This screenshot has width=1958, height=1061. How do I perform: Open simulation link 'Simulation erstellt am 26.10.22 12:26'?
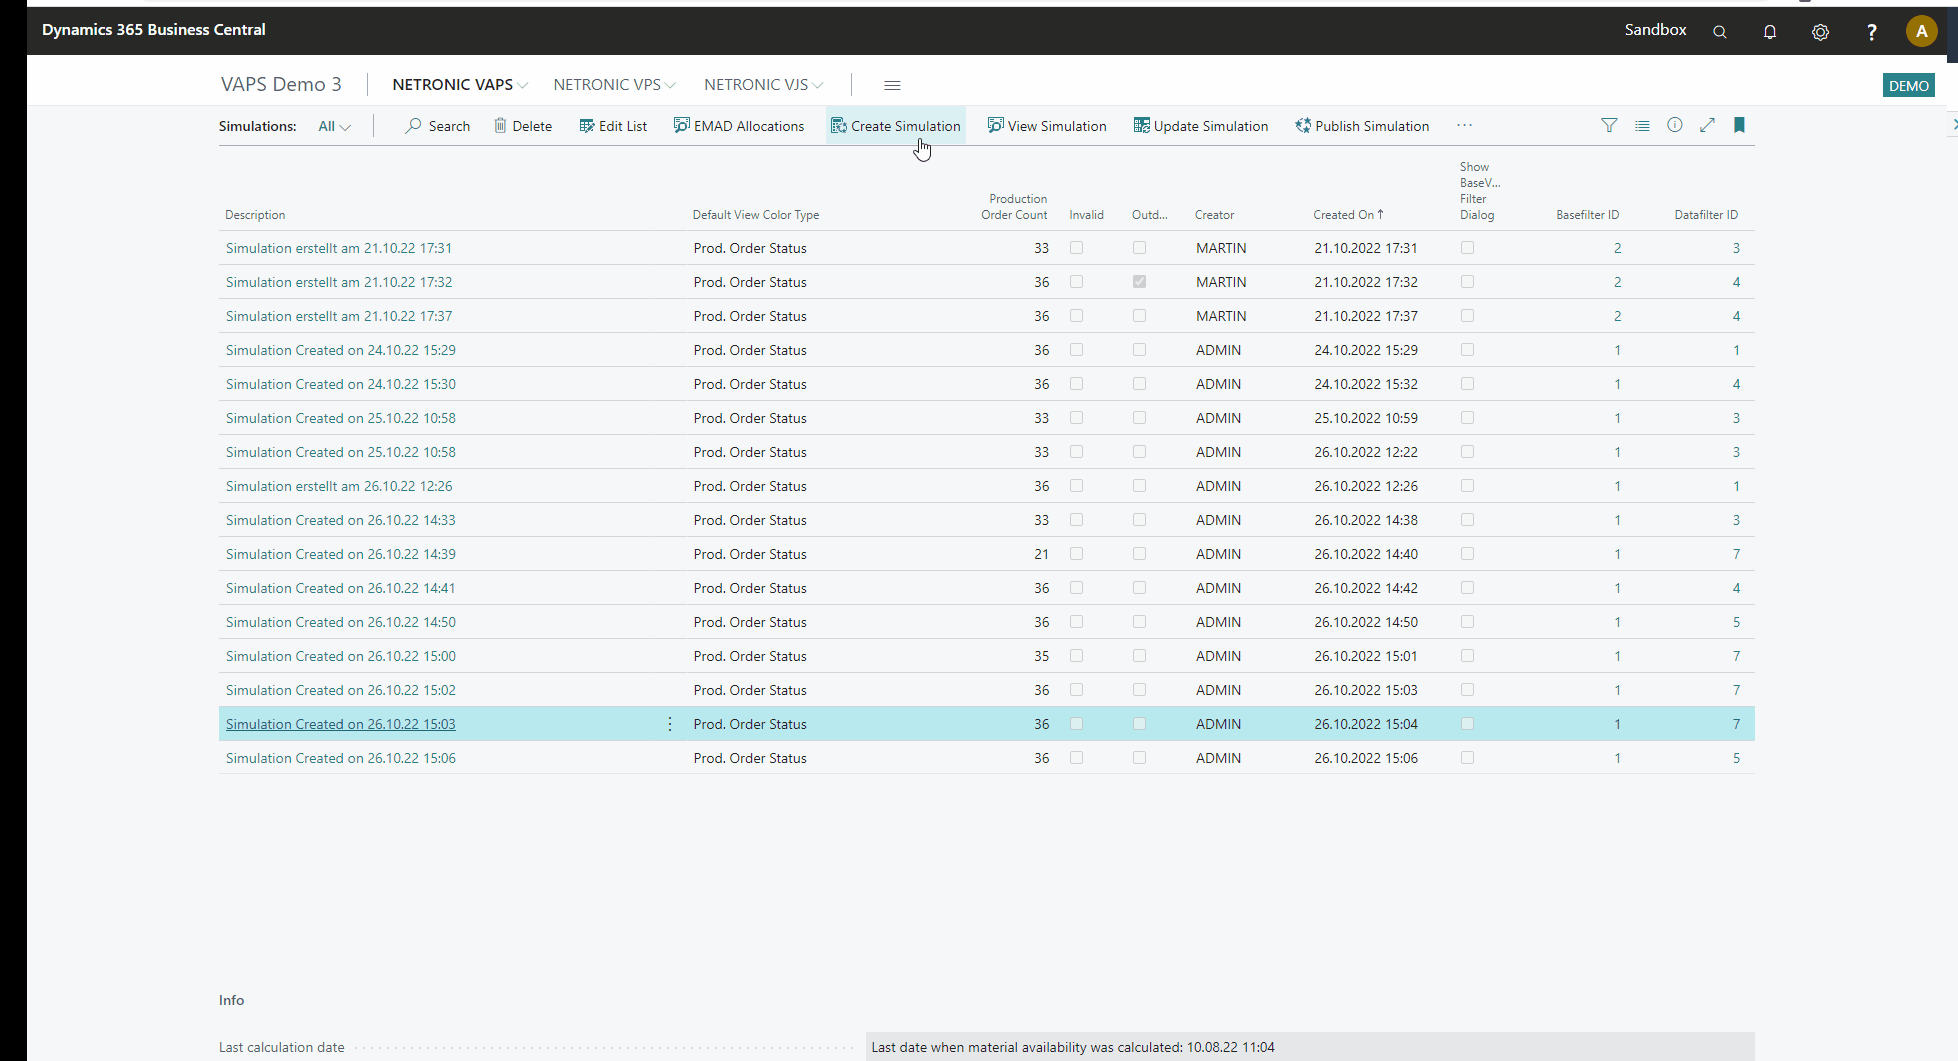pos(338,486)
